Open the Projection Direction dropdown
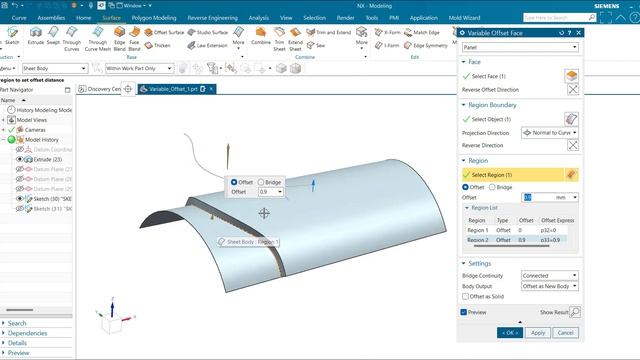640x360 pixels. 550,133
